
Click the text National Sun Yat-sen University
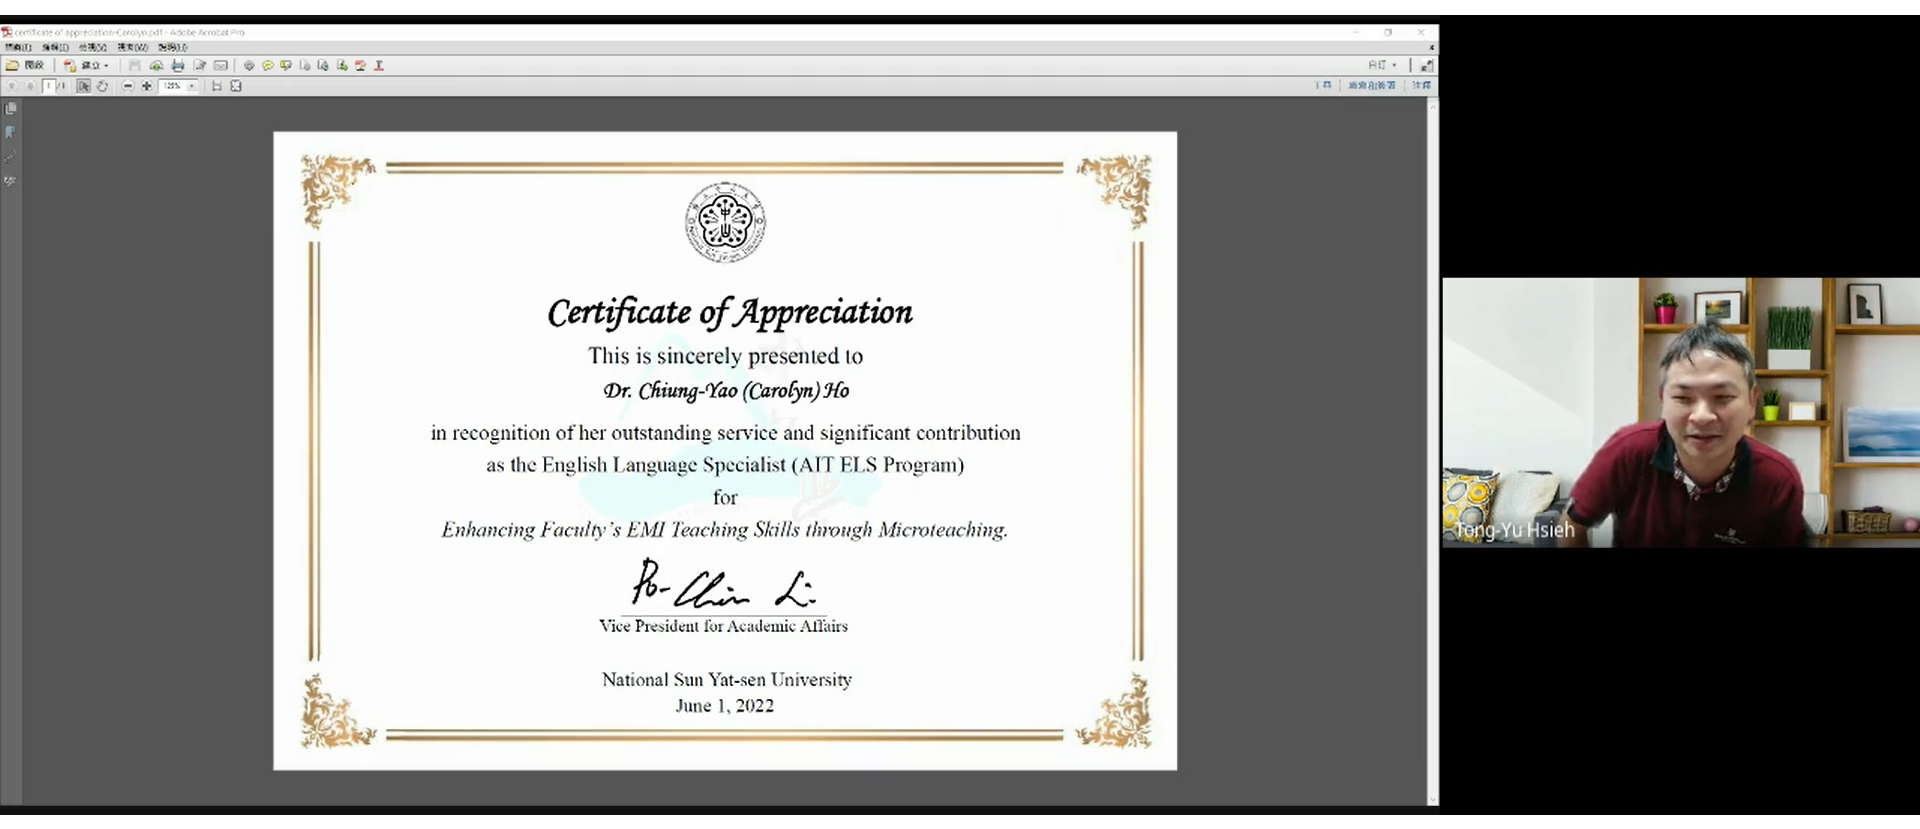point(727,680)
